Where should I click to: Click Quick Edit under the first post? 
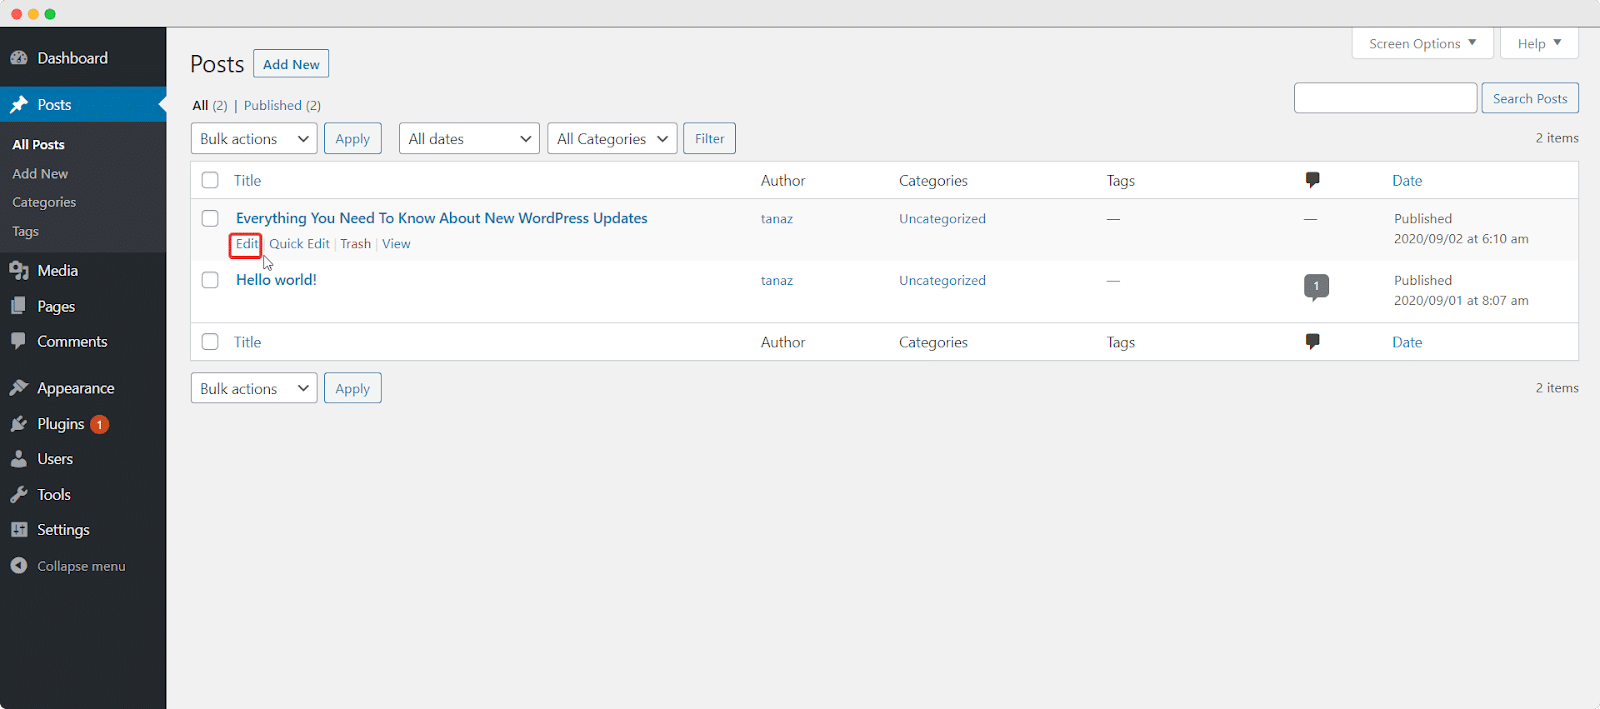299,244
